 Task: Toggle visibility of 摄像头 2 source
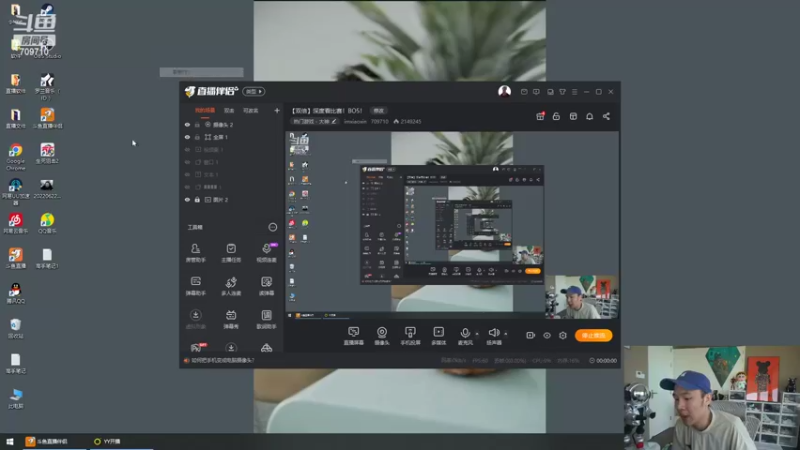pyautogui.click(x=187, y=124)
